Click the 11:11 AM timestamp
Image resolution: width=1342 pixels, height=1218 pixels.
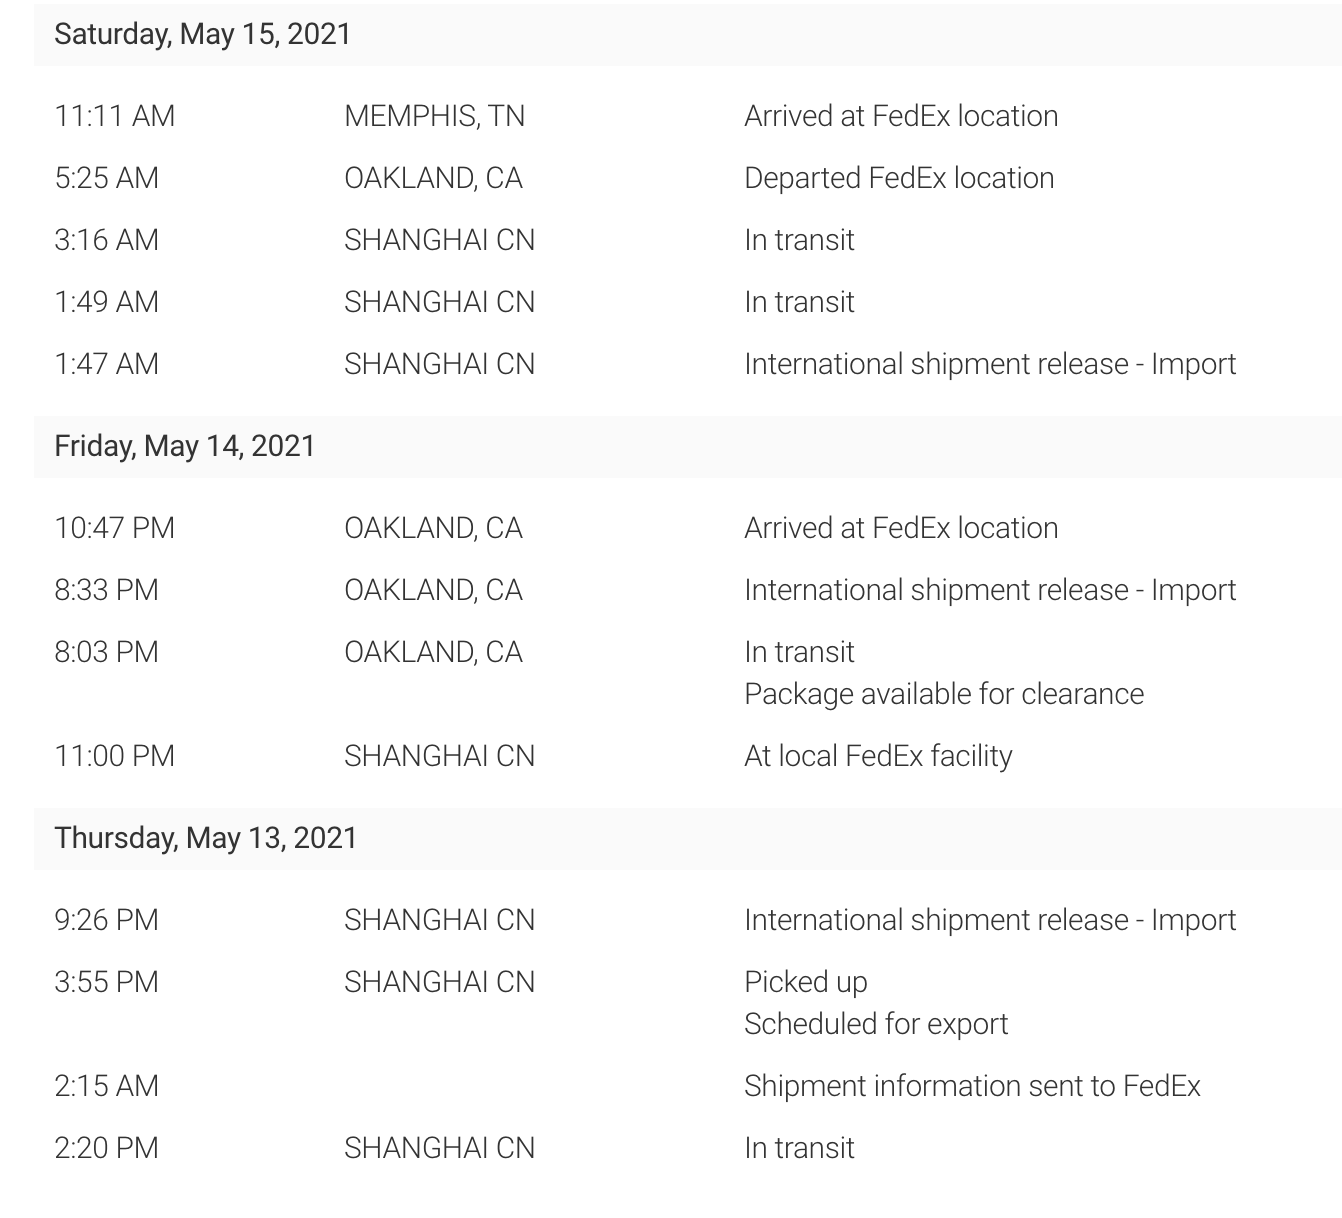(115, 116)
